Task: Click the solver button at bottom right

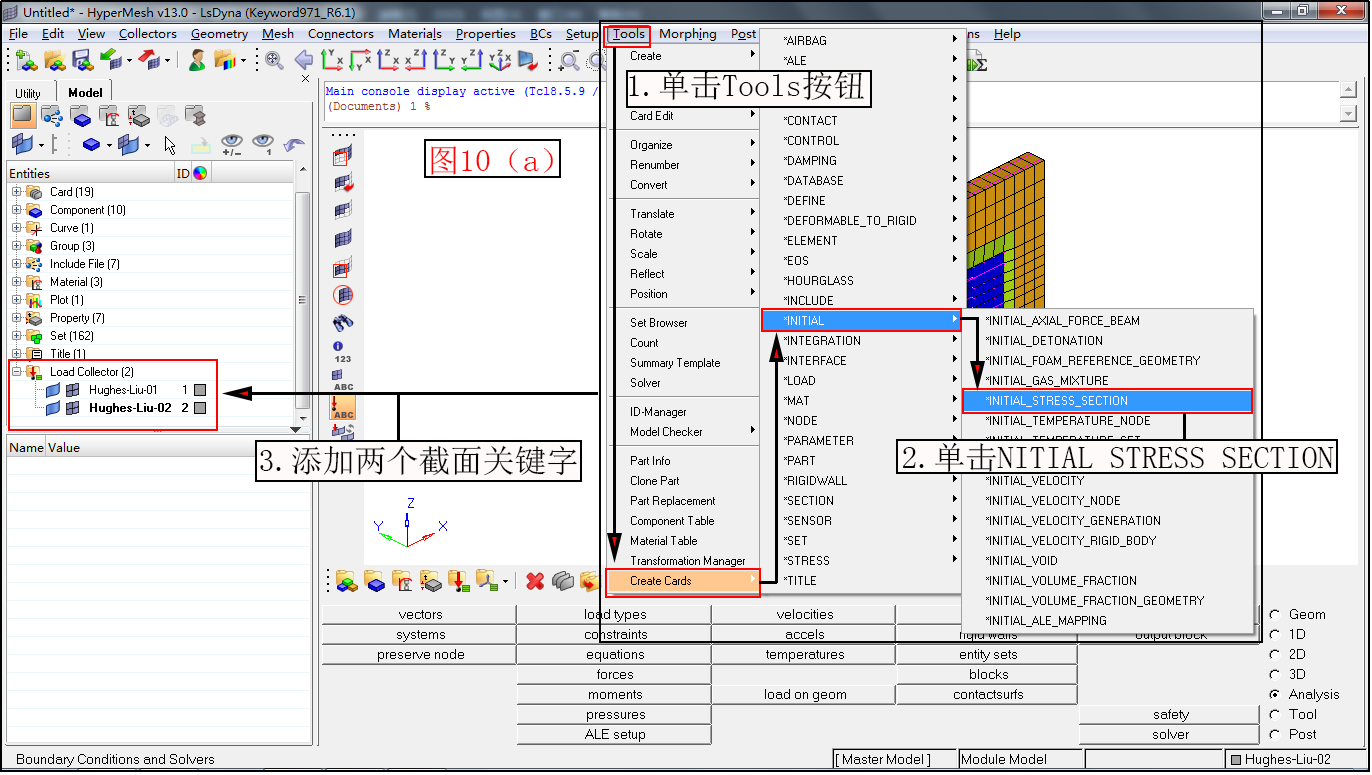Action: click(1168, 734)
